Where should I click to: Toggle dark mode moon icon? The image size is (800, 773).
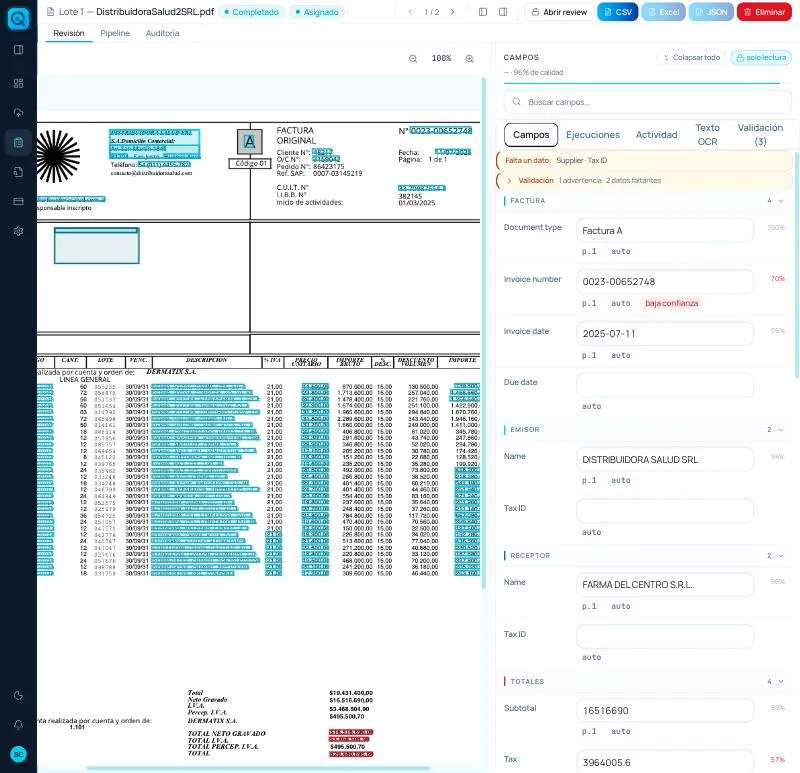(18, 695)
